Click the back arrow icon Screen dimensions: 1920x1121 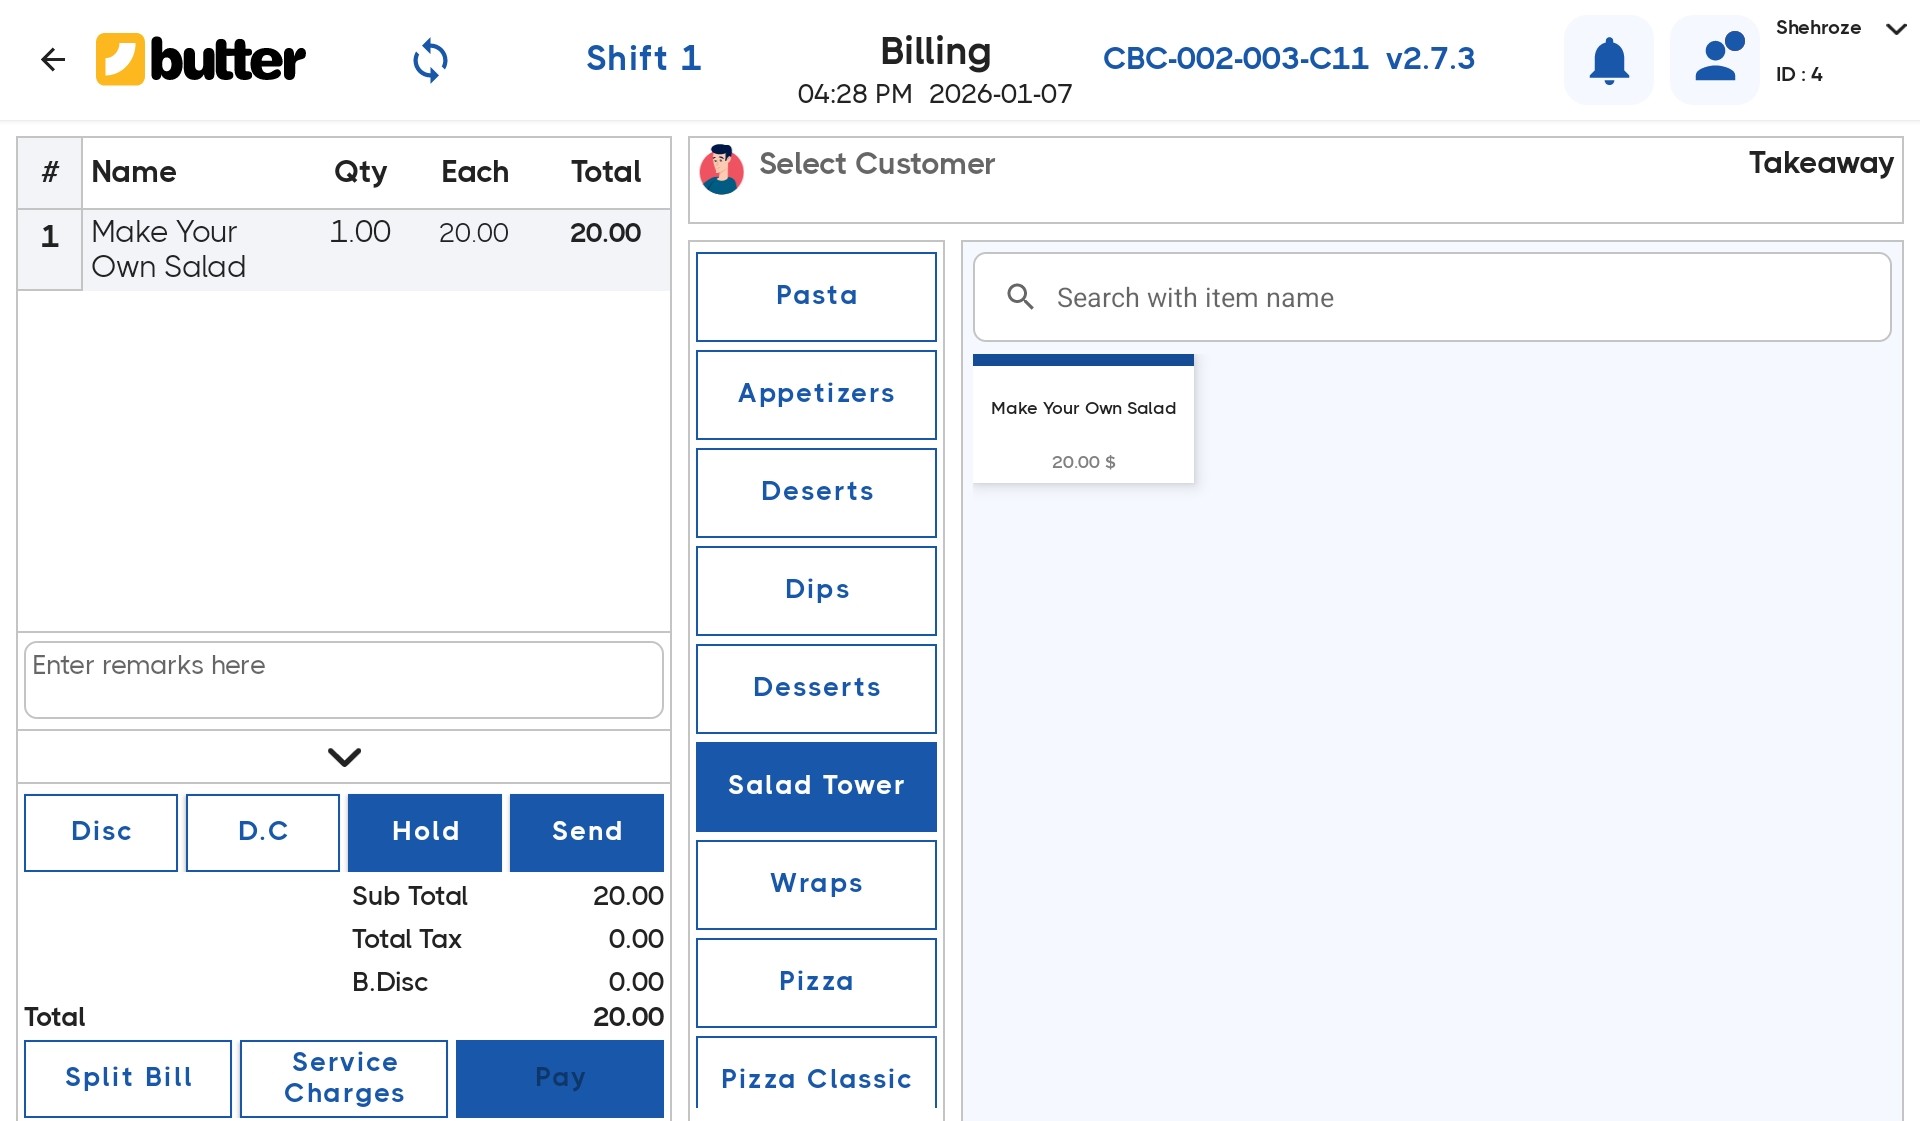[x=53, y=60]
